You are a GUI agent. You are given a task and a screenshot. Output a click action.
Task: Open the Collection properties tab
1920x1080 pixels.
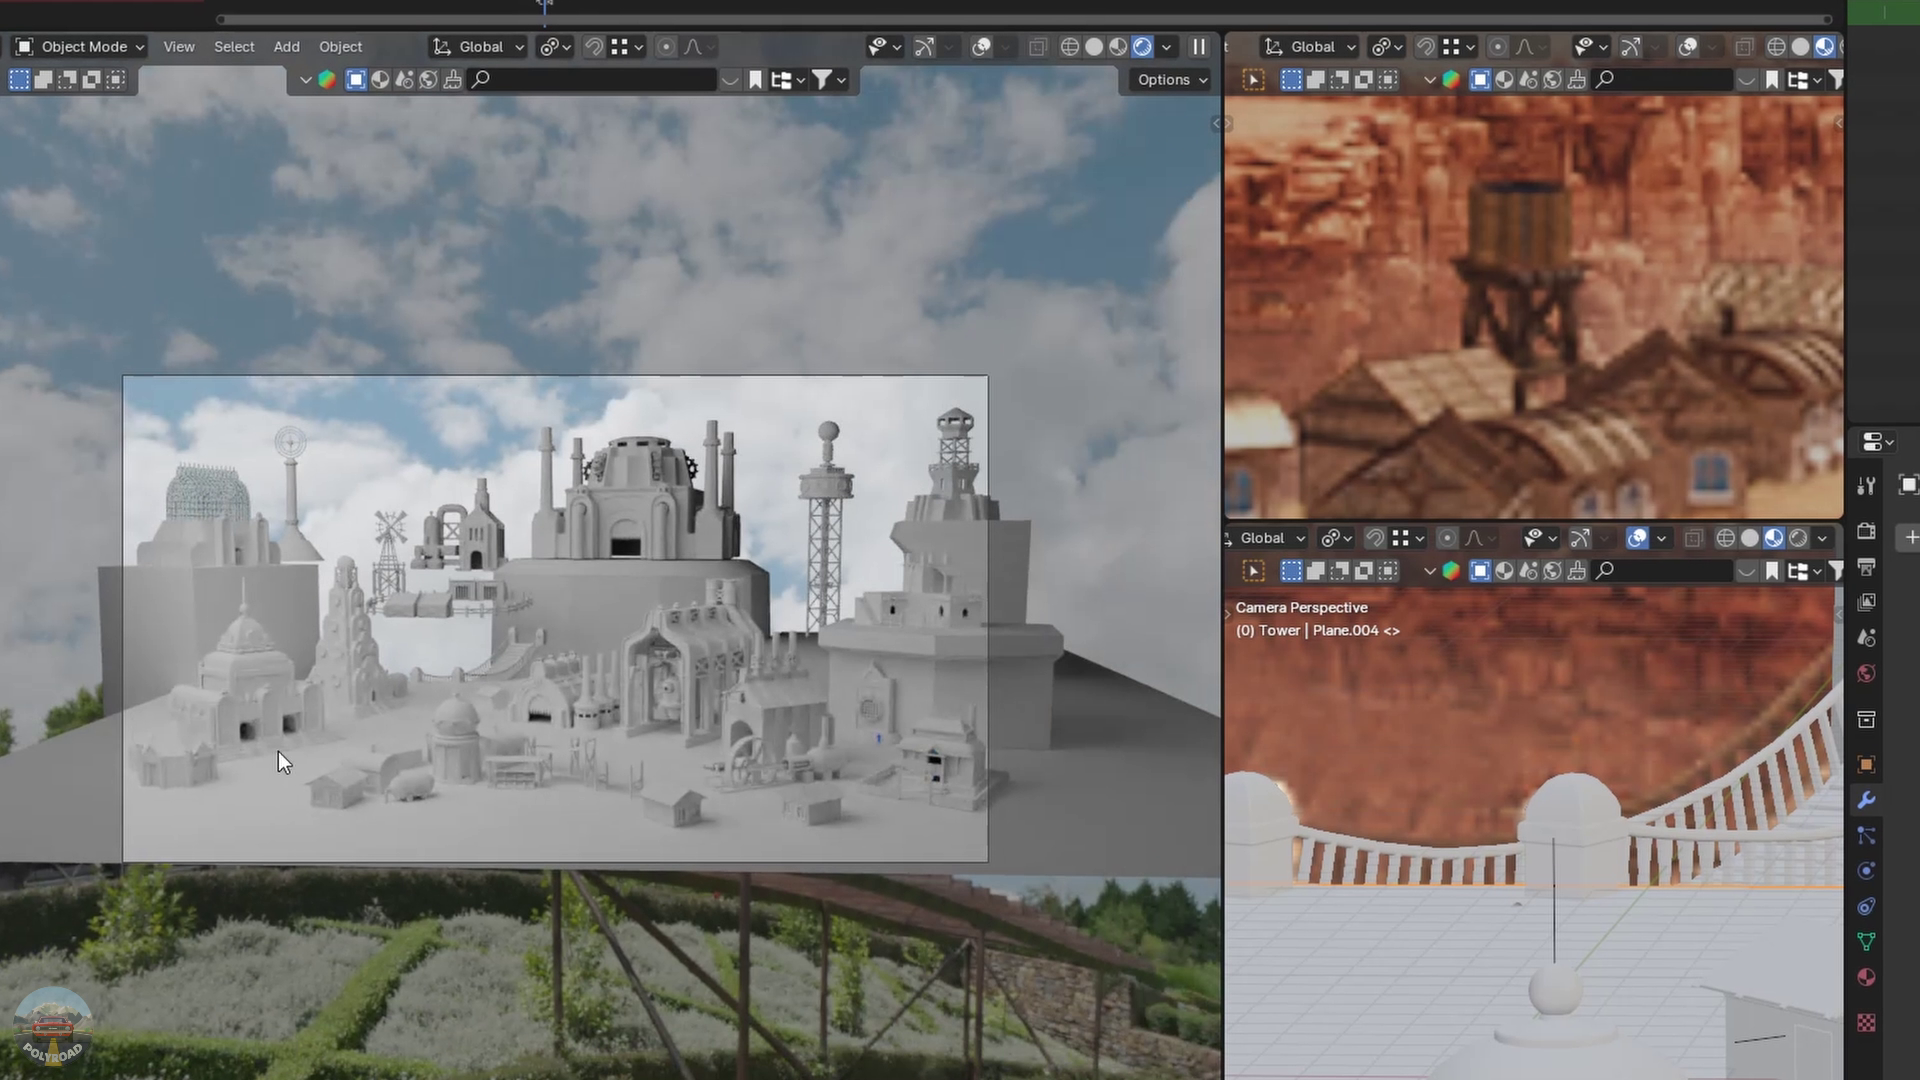pos(1866,719)
